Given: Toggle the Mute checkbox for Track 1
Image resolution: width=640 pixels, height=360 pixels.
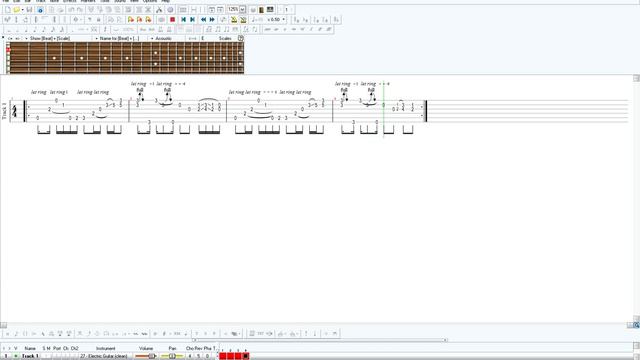Looking at the screenshot, I should tap(49, 356).
